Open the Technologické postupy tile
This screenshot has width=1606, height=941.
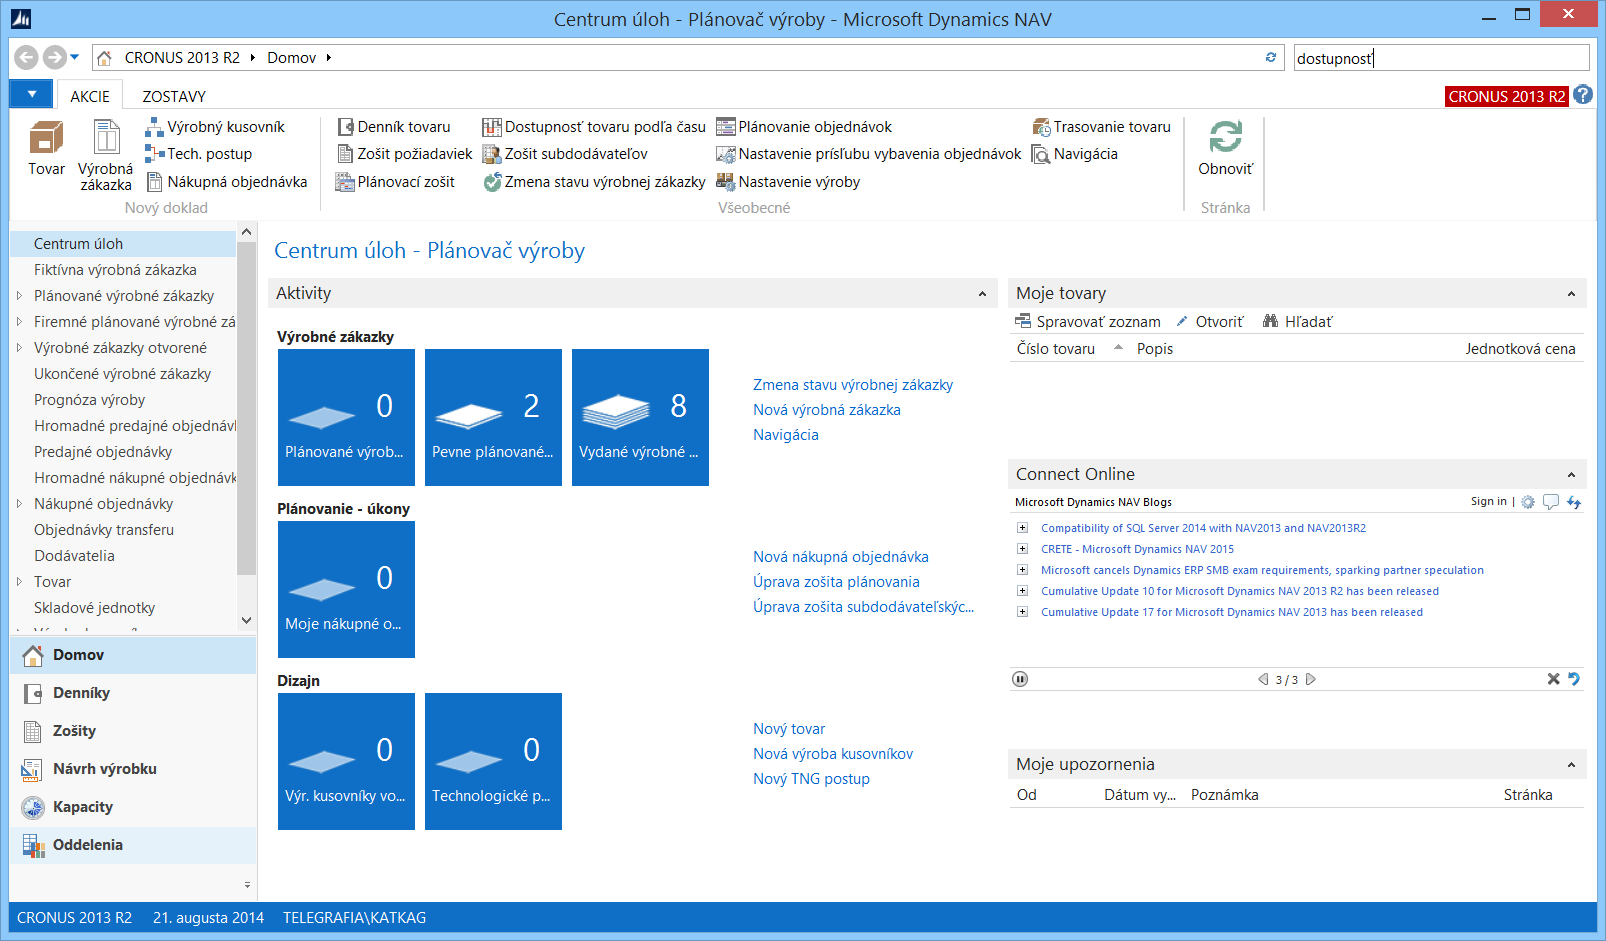493,761
